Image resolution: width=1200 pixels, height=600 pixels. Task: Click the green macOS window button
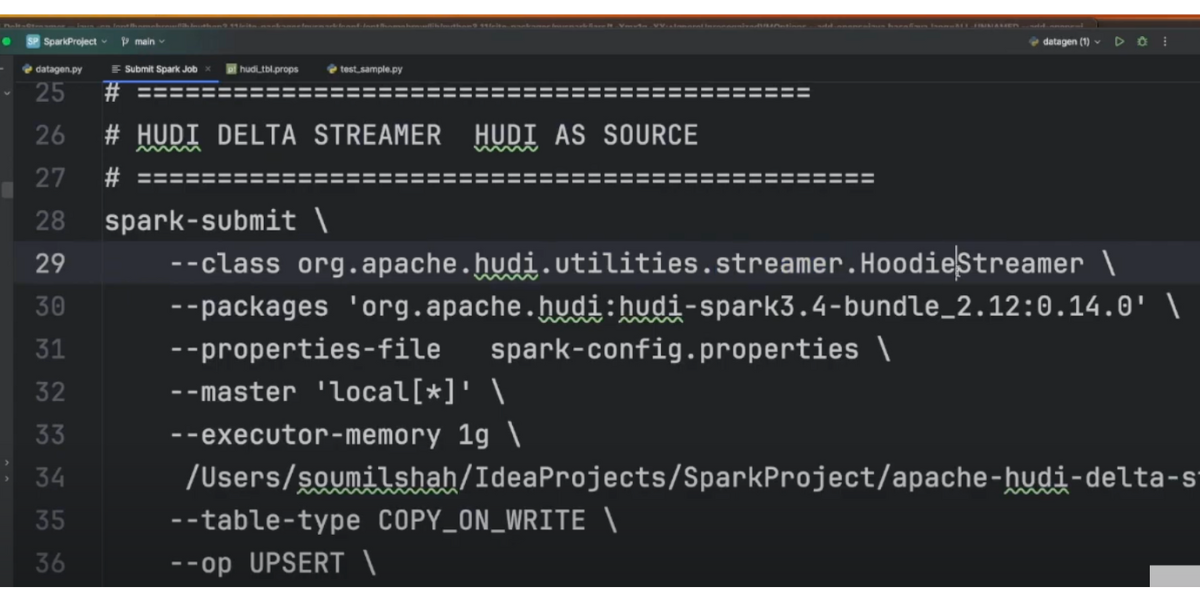coord(7,41)
